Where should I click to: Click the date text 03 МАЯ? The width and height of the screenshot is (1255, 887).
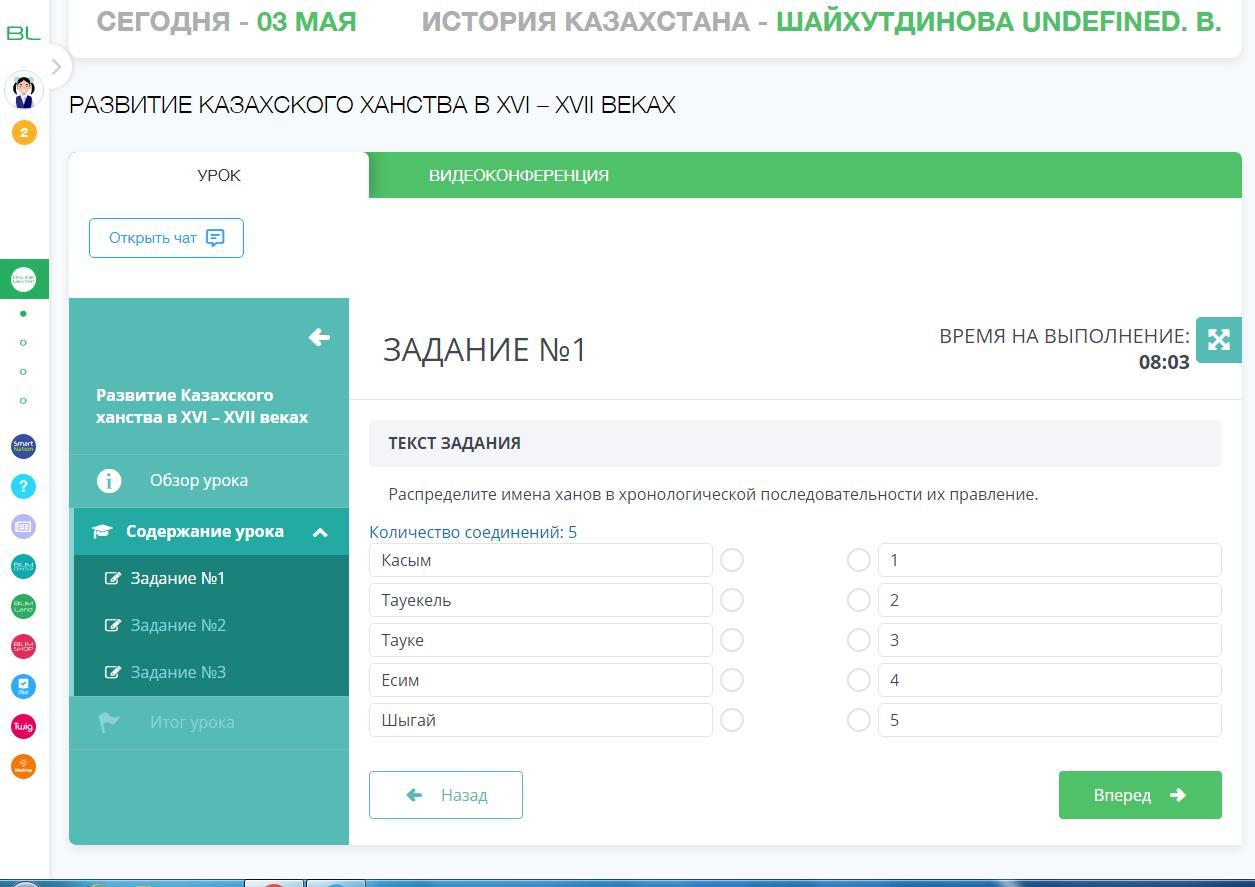click(x=307, y=21)
